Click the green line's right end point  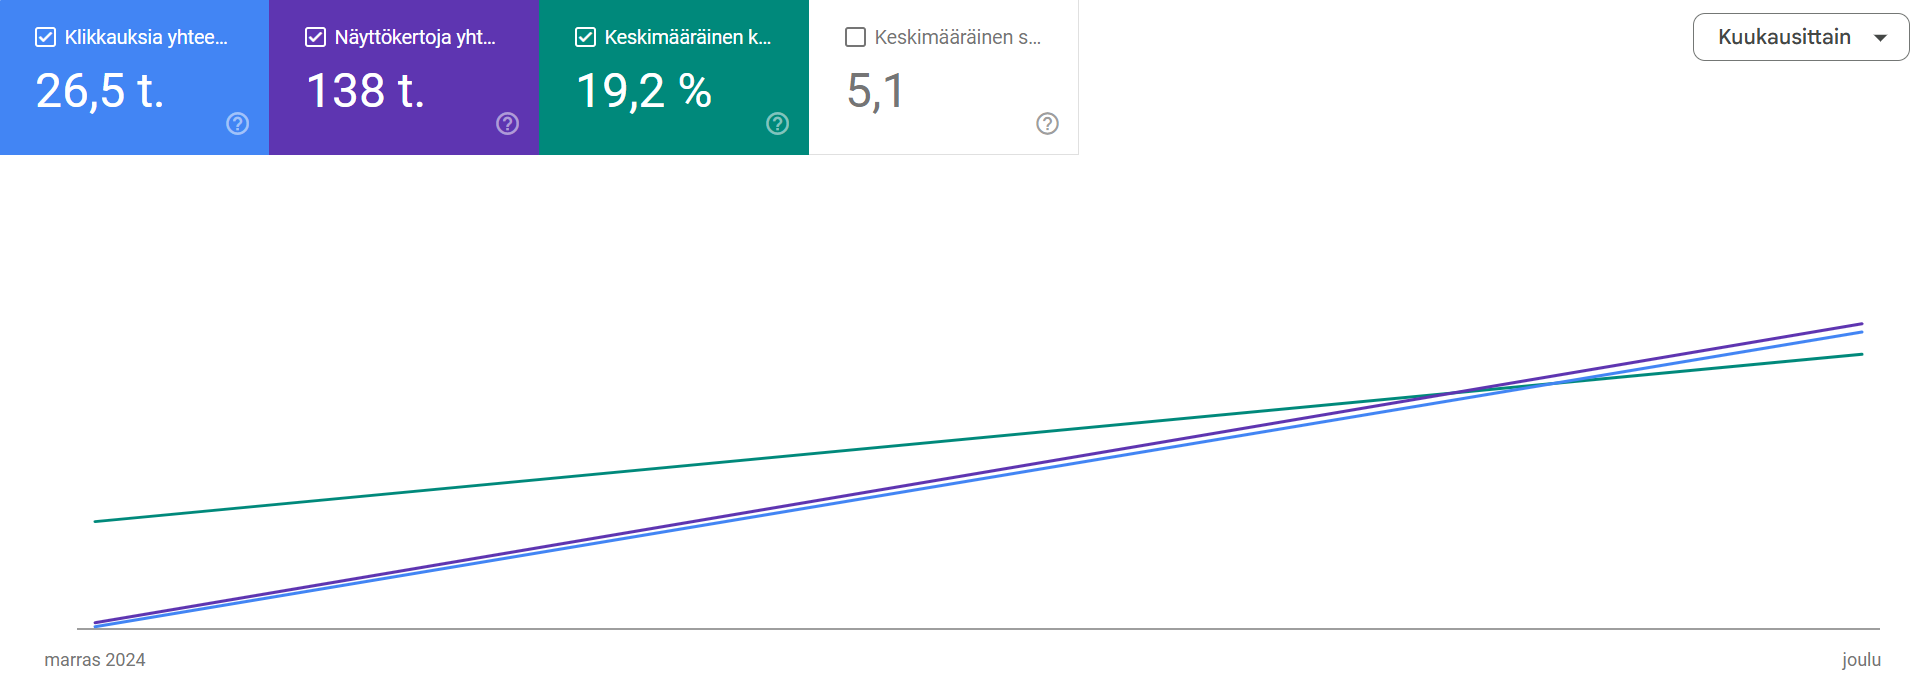click(x=1861, y=355)
